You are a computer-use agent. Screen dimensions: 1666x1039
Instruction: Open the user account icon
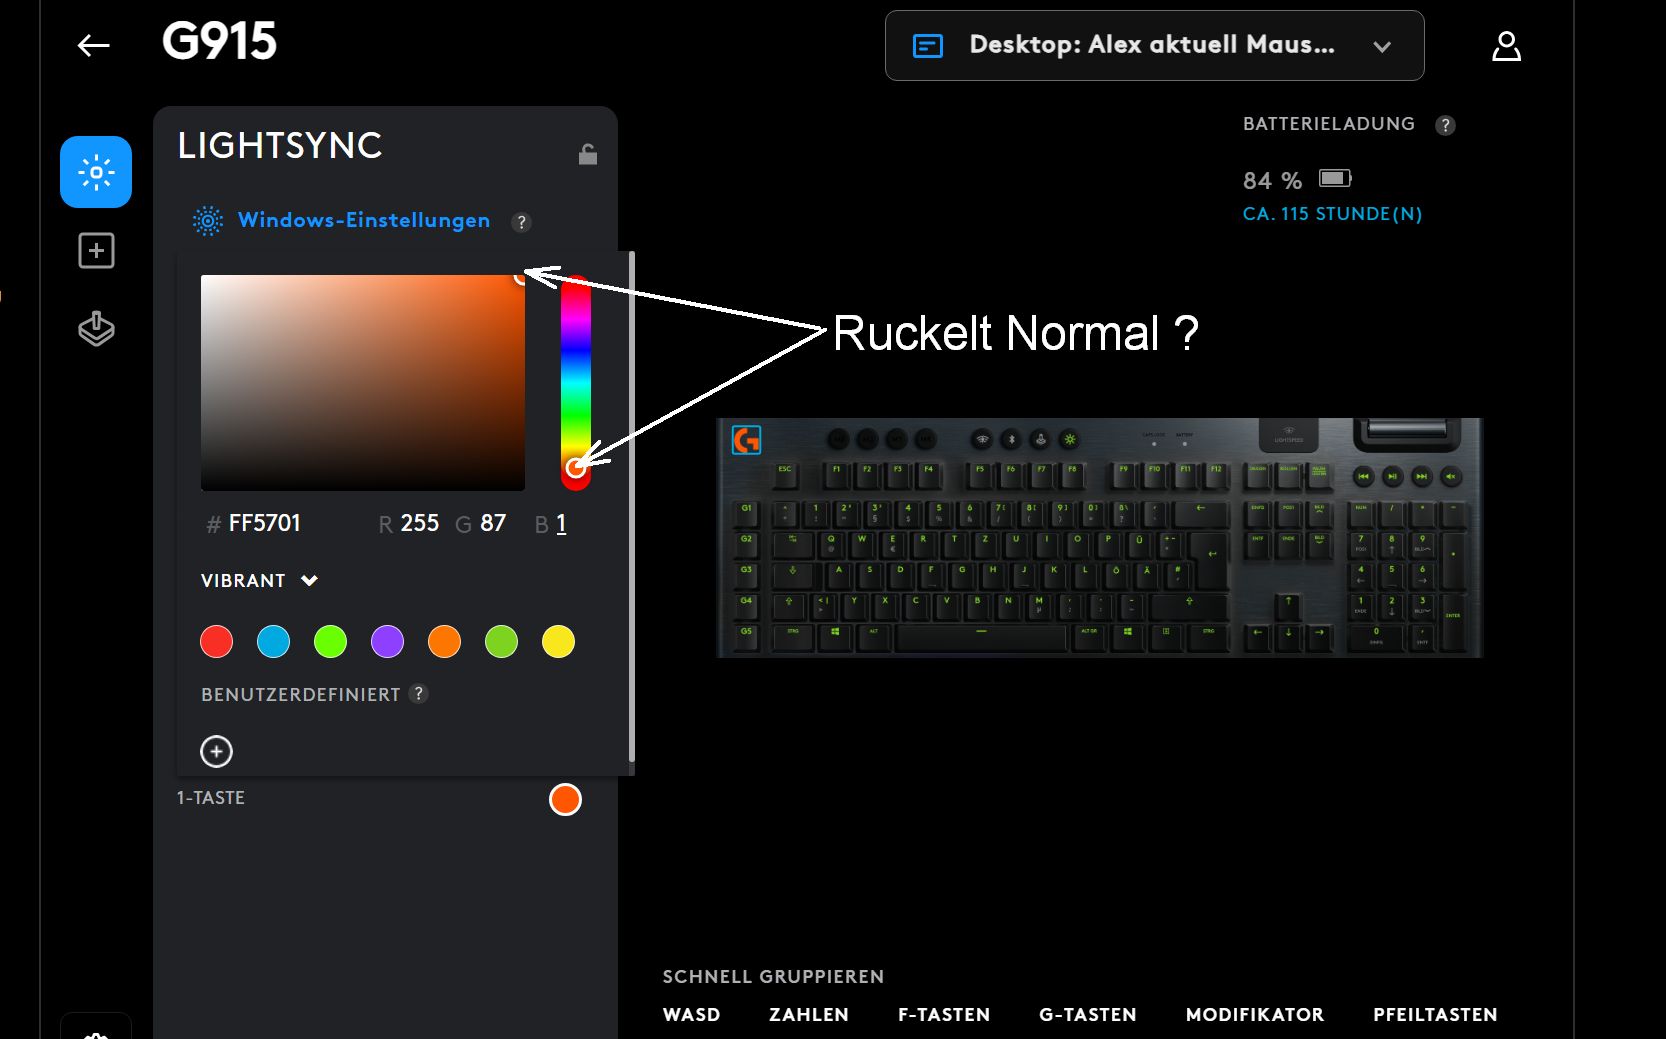coord(1506,46)
